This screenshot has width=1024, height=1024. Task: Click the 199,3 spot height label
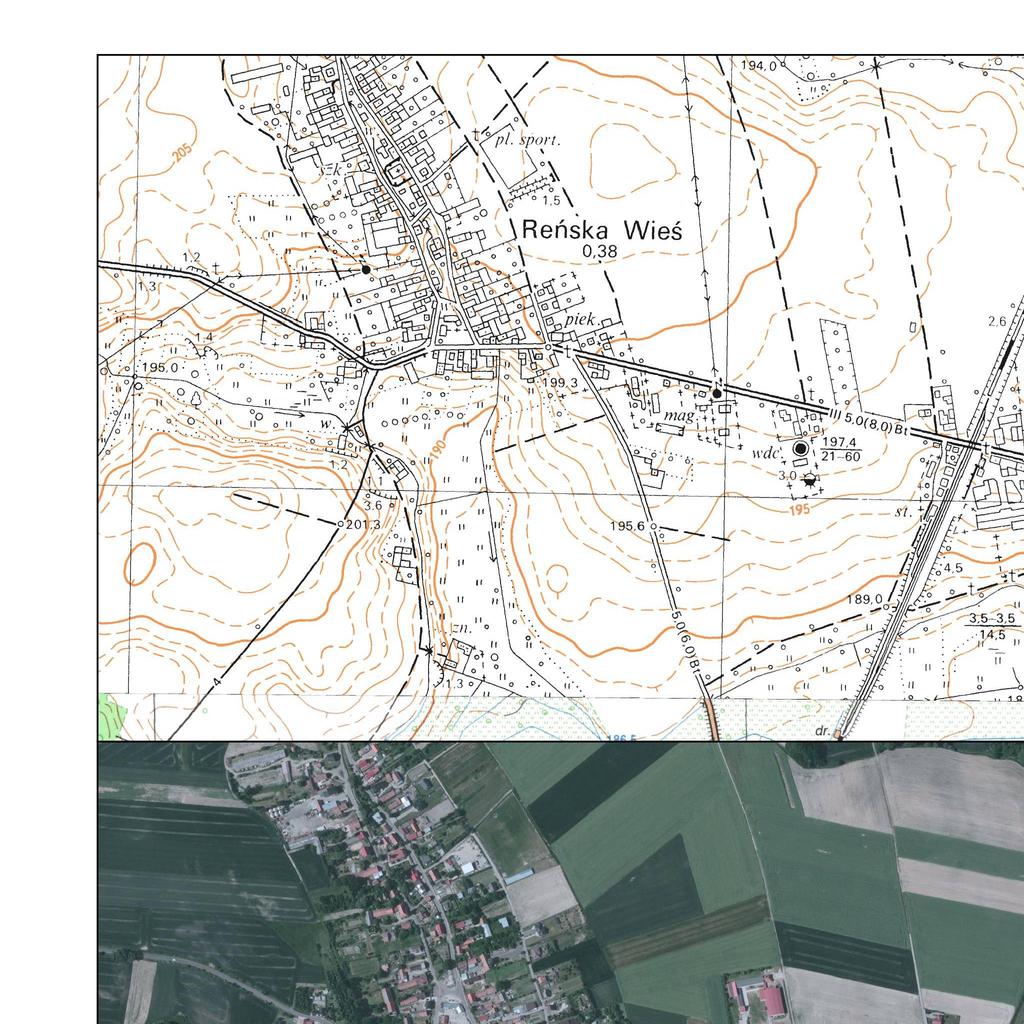[x=560, y=381]
